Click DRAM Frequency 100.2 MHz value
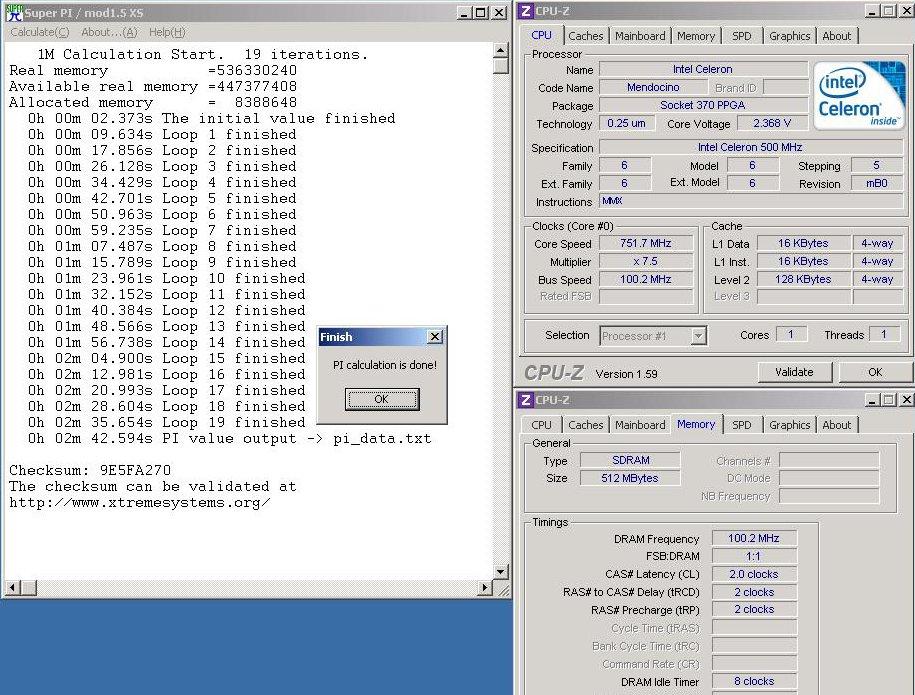Viewport: 915px width, 695px height. coord(754,539)
